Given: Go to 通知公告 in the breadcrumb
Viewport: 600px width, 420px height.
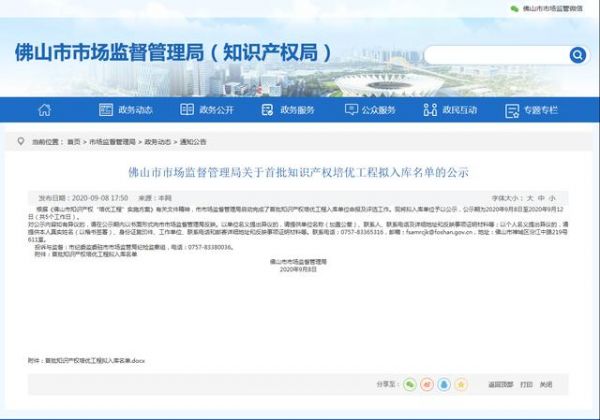Looking at the screenshot, I should 193,142.
